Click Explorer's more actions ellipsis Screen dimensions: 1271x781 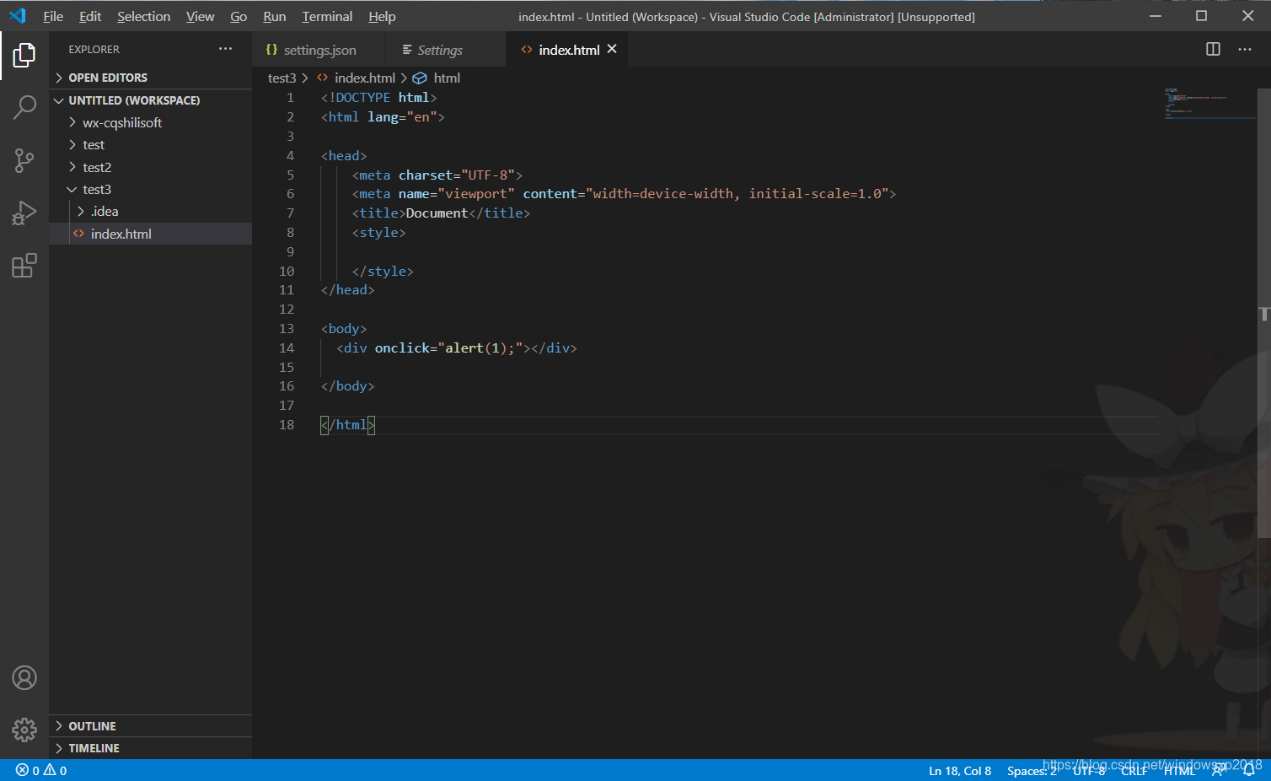[x=225, y=49]
